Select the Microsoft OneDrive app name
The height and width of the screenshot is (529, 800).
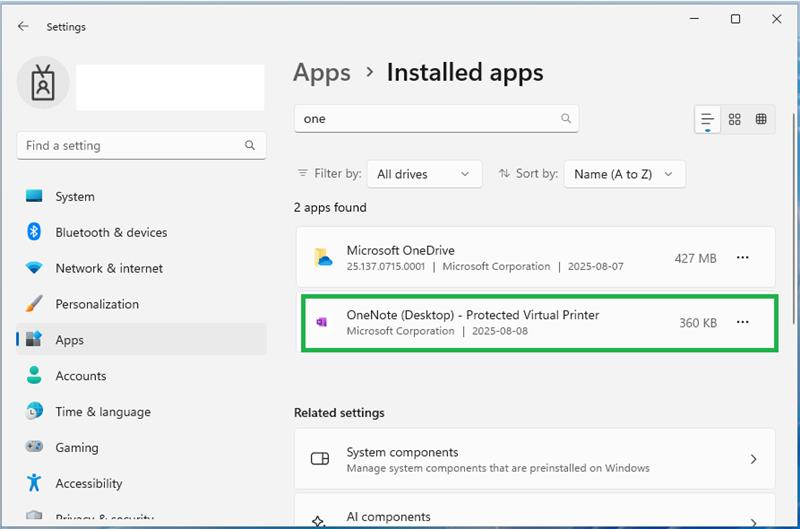[x=401, y=250]
